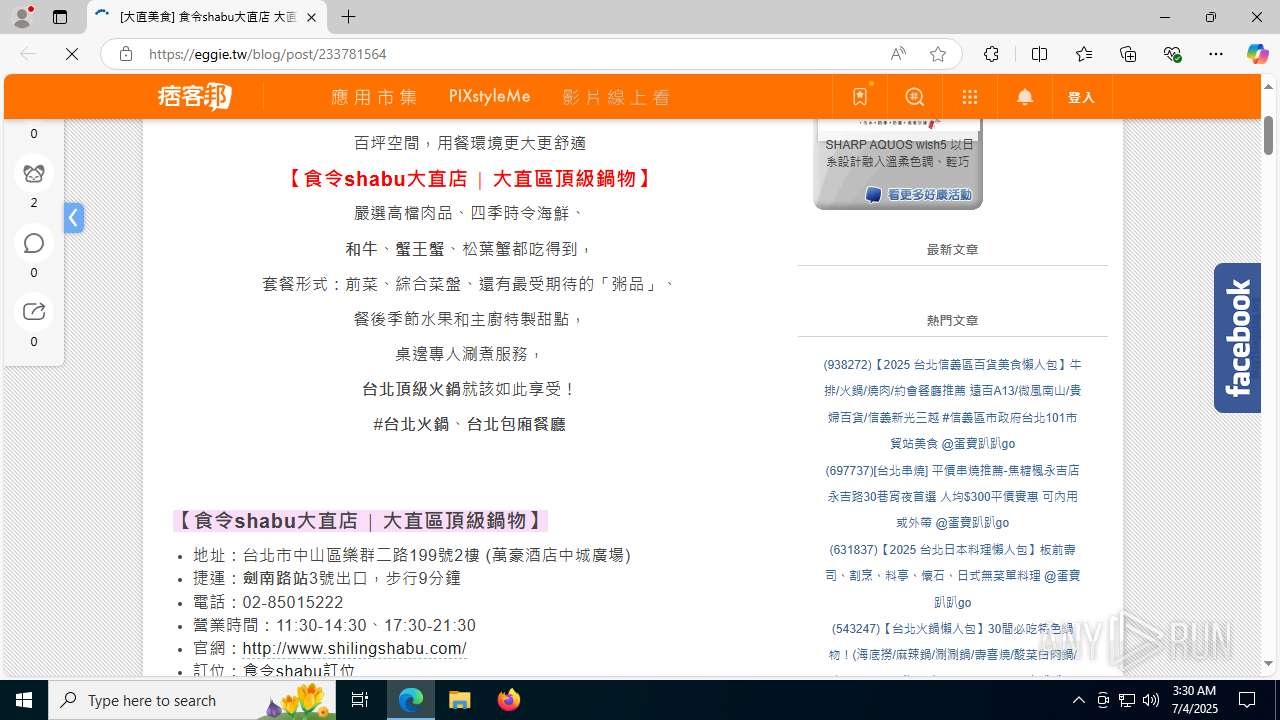Open the 台北串燒 平價串燒推薦 article
The width and height of the screenshot is (1280, 720).
pos(952,496)
